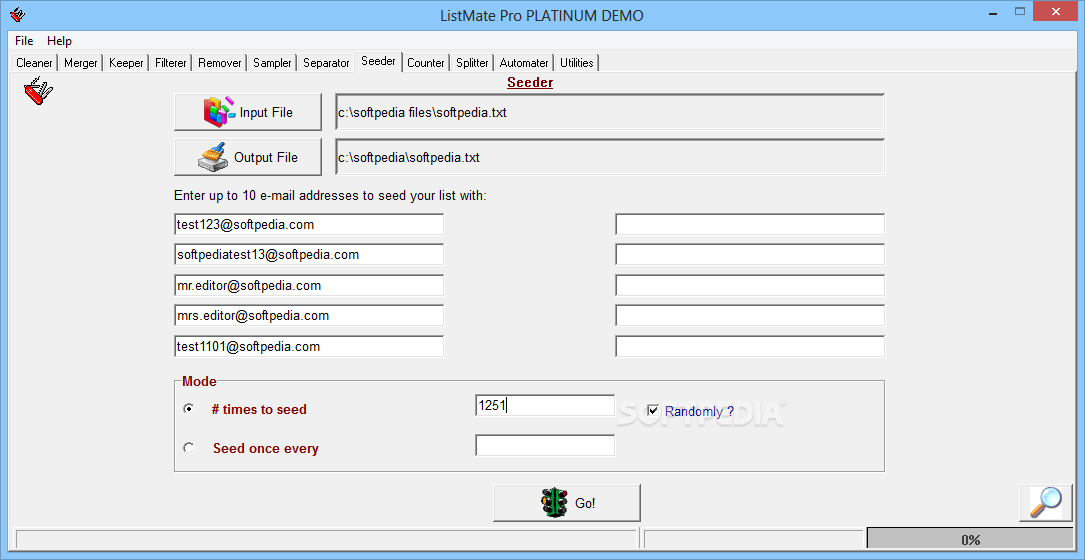The height and width of the screenshot is (560, 1085).
Task: Click the softpediatest13@softpedia.com email field
Action: click(x=309, y=255)
